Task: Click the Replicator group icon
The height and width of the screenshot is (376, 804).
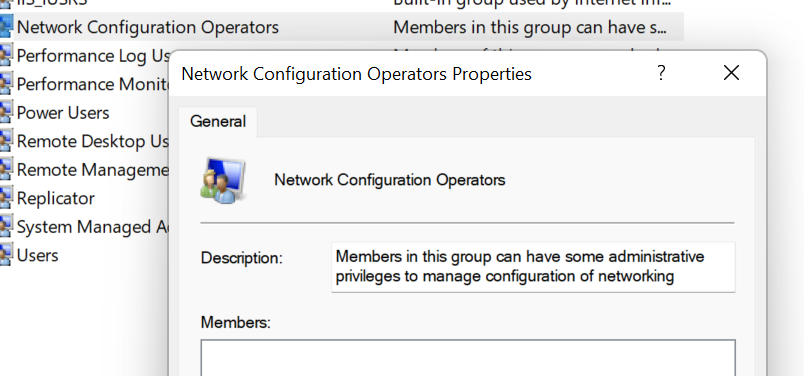Action: click(6, 198)
